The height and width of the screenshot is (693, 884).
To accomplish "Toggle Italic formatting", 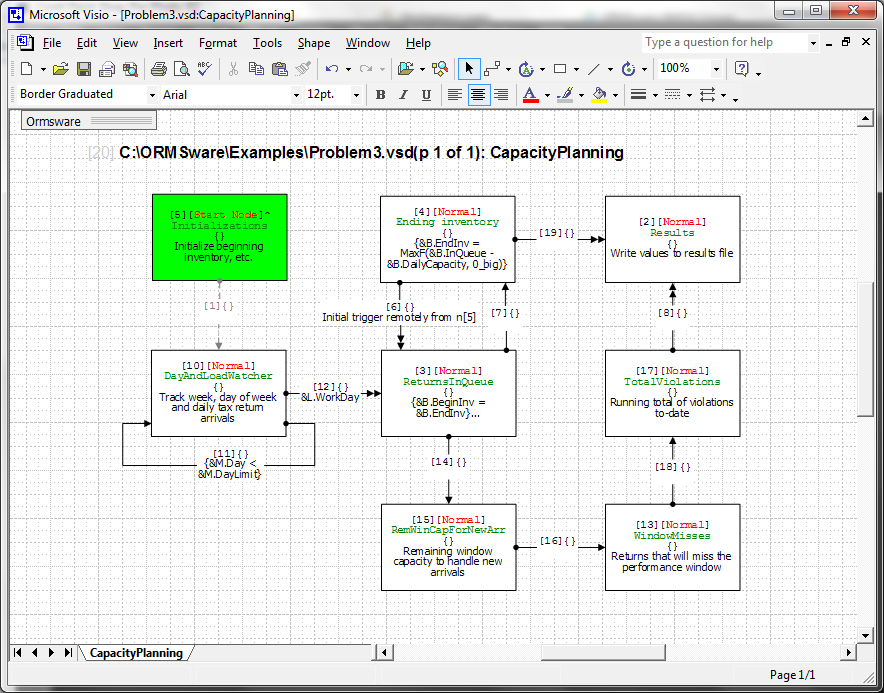I will (x=403, y=95).
